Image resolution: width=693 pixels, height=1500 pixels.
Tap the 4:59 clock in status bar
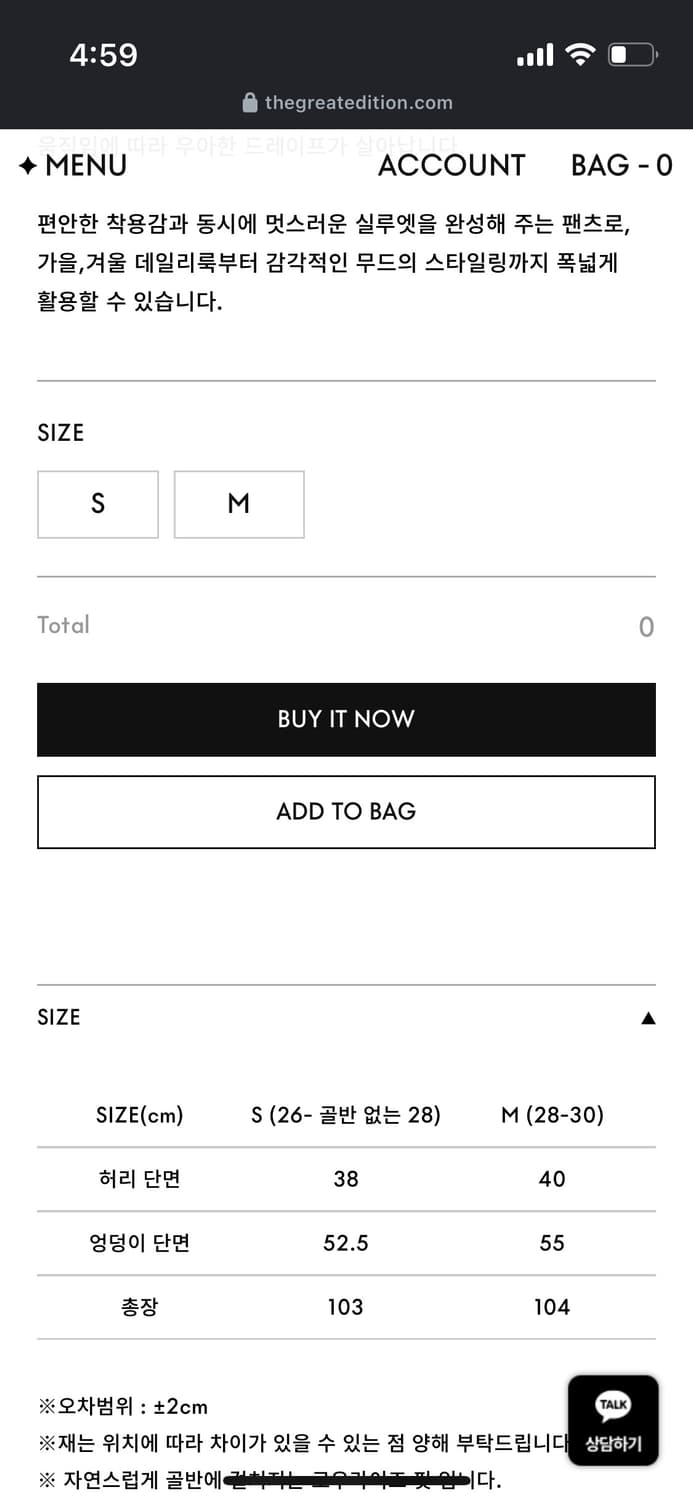(104, 55)
